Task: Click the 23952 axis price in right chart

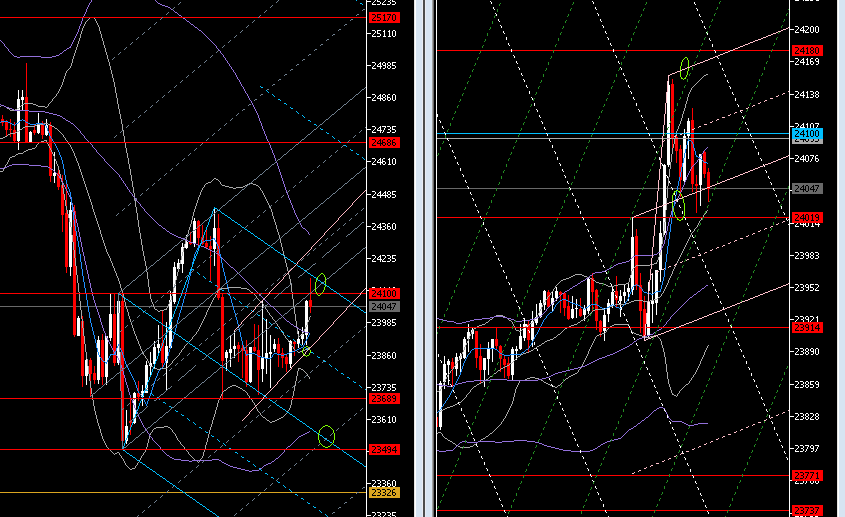Action: click(x=807, y=287)
